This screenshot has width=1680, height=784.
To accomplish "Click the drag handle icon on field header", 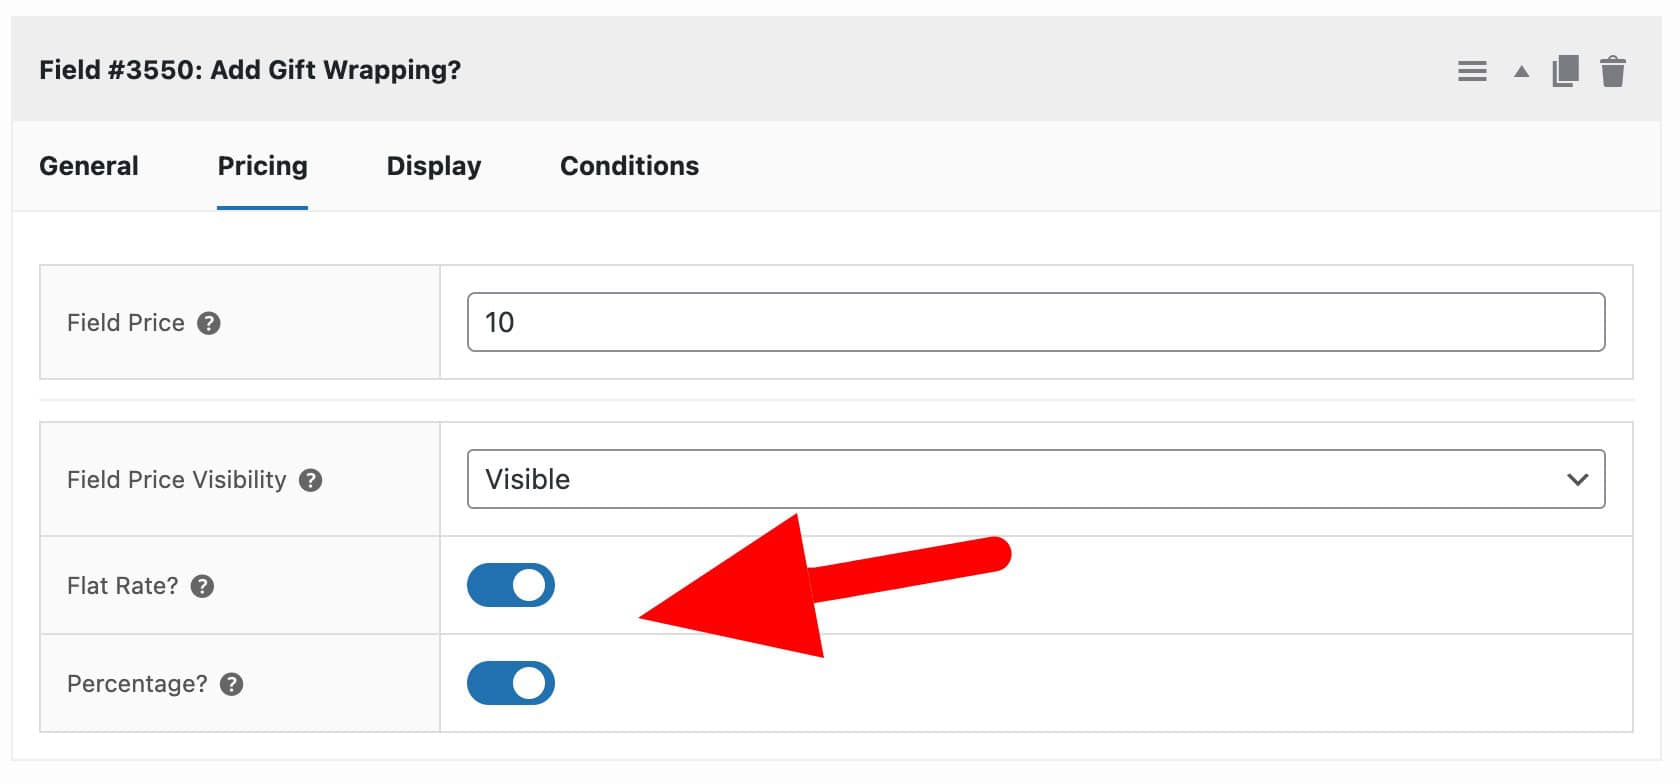I will click(1472, 70).
